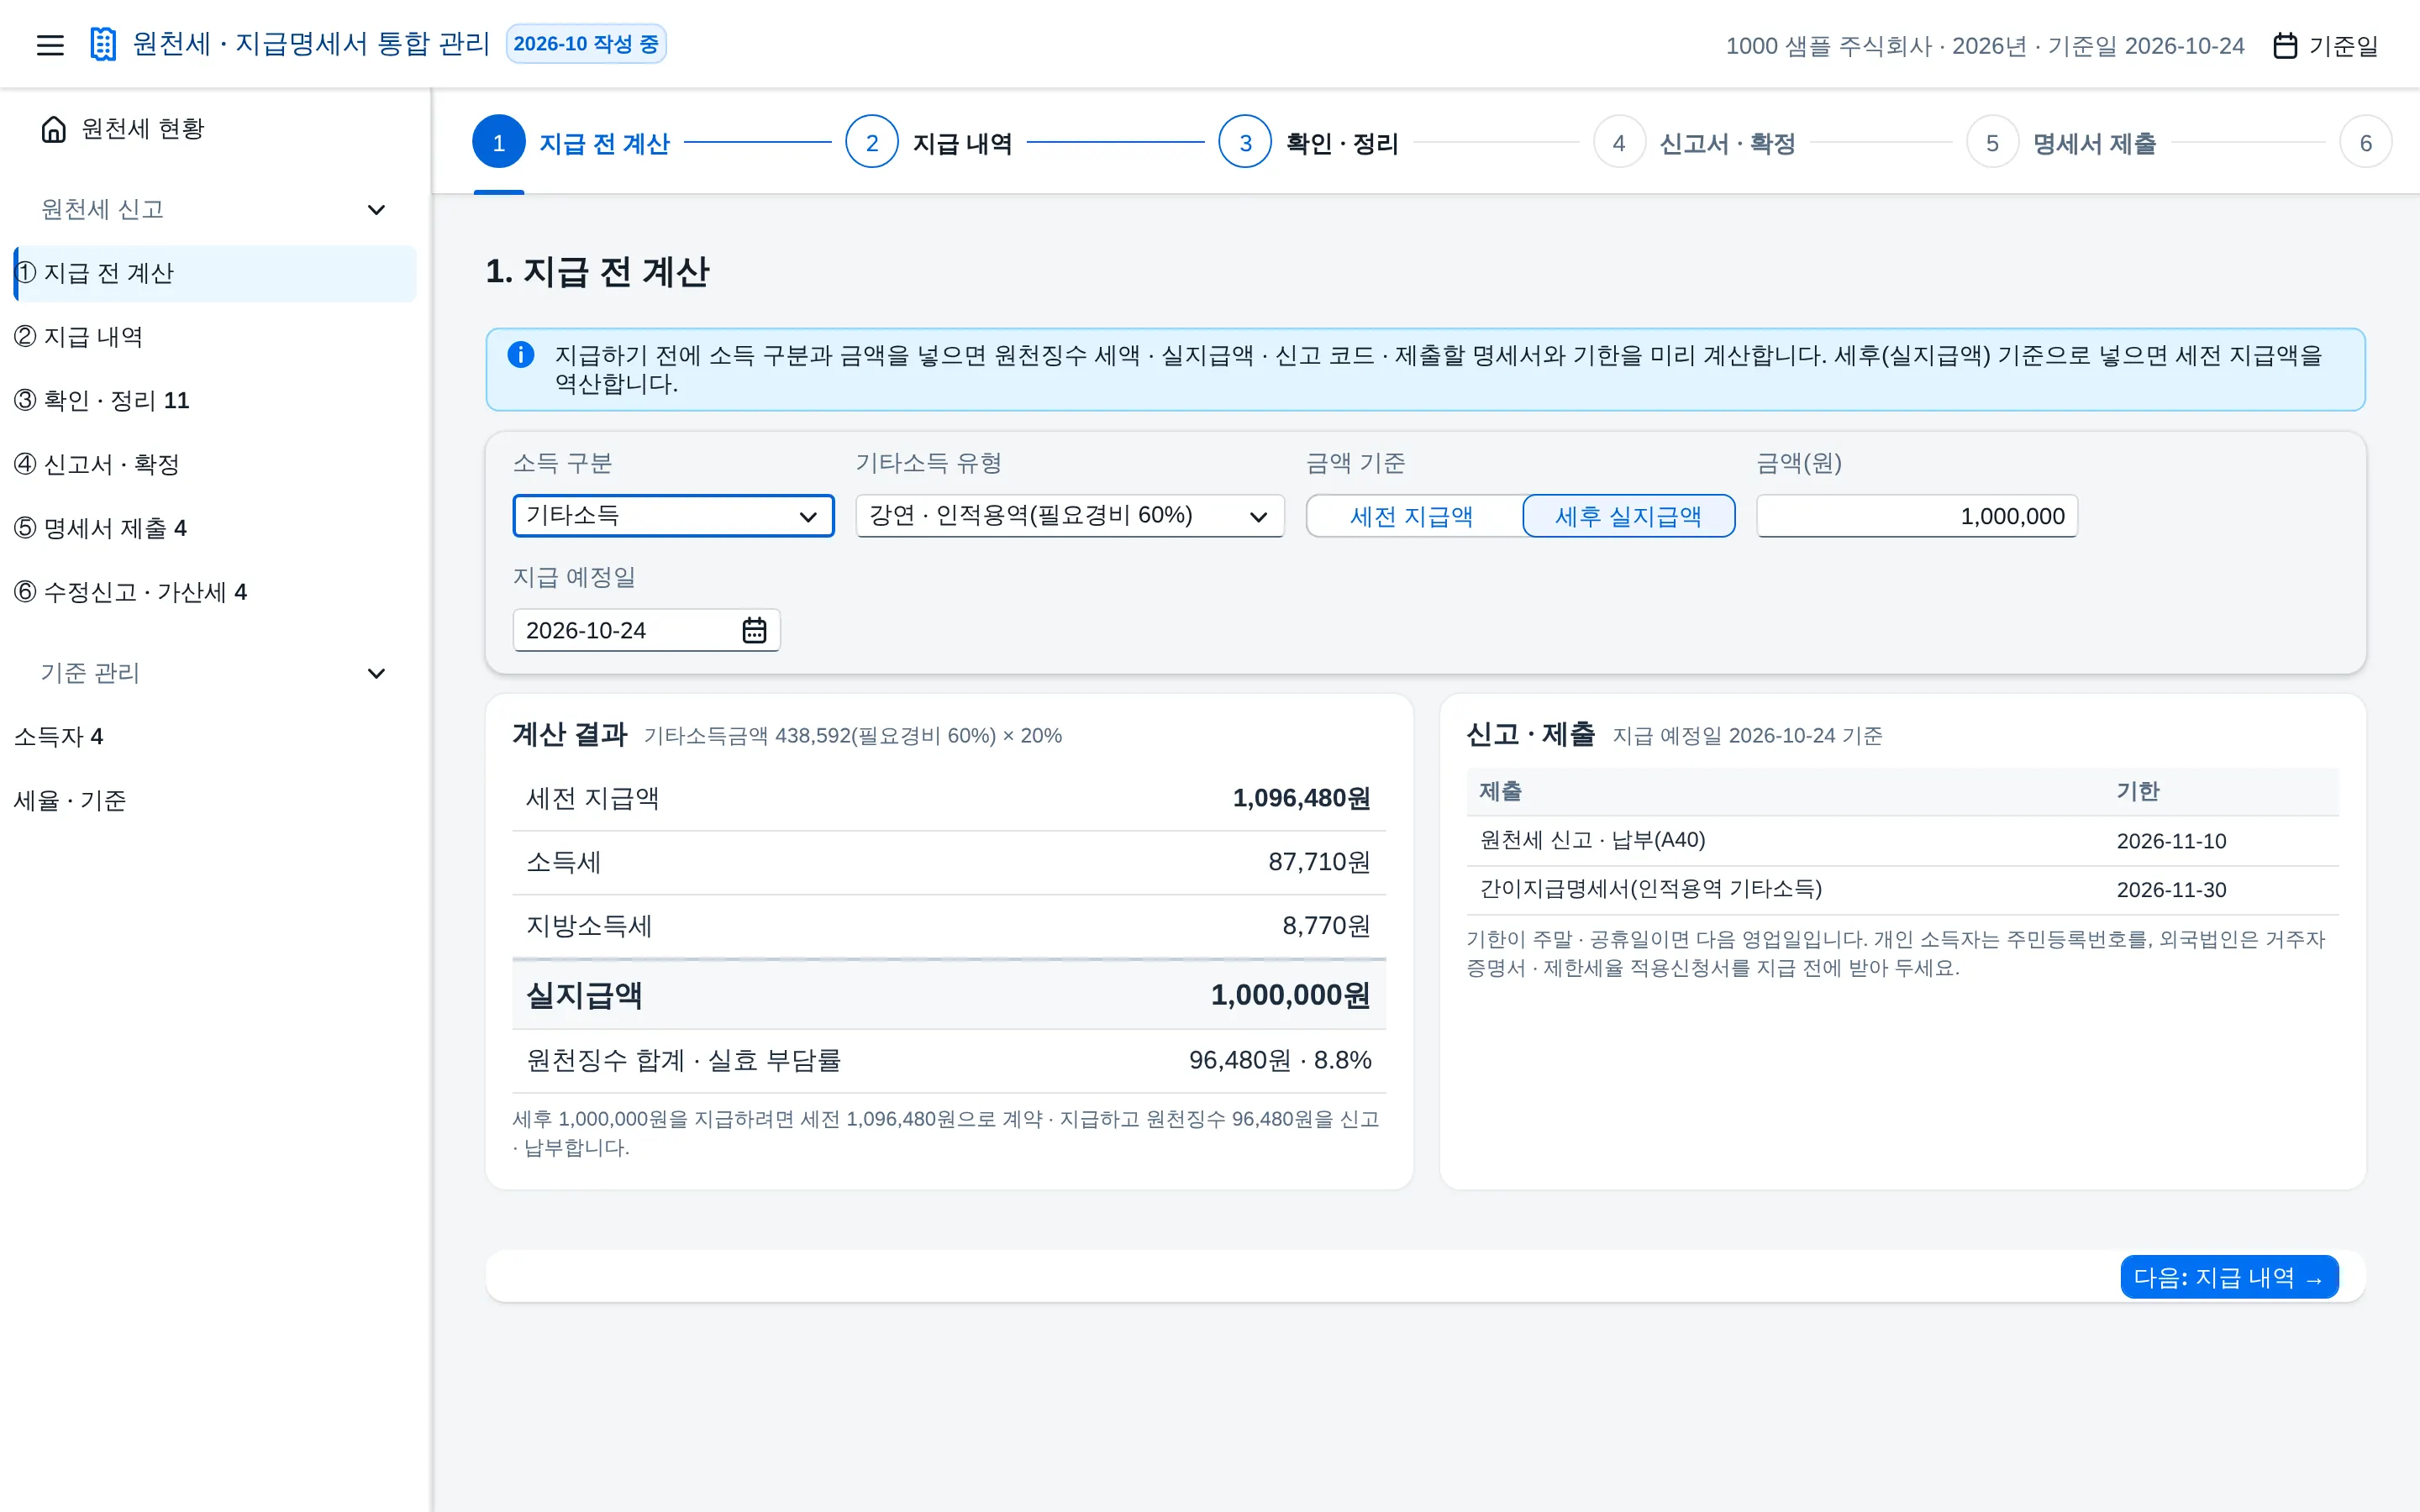Open the 기타소득 유형 dropdown
Viewport: 2420px width, 1512px height.
coord(1070,516)
